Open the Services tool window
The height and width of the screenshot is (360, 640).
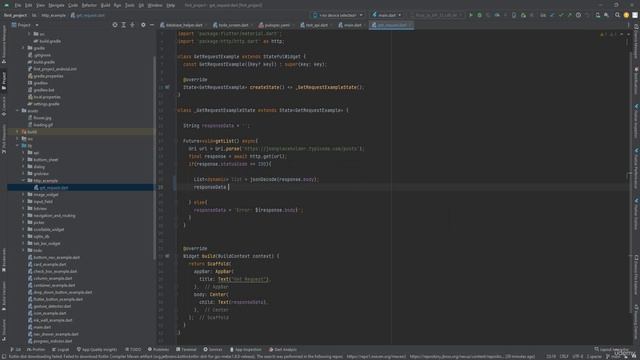click(x=213, y=349)
